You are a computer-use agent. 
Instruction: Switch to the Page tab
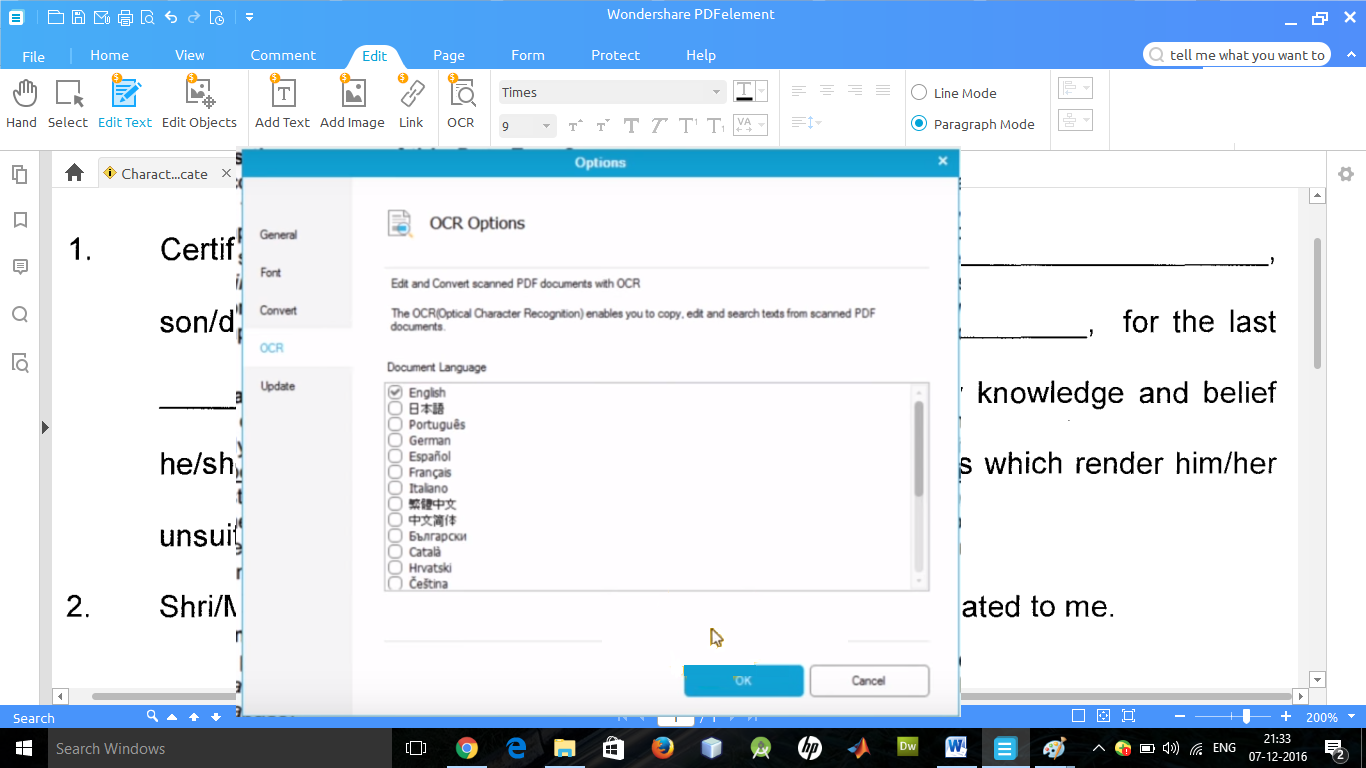[449, 55]
